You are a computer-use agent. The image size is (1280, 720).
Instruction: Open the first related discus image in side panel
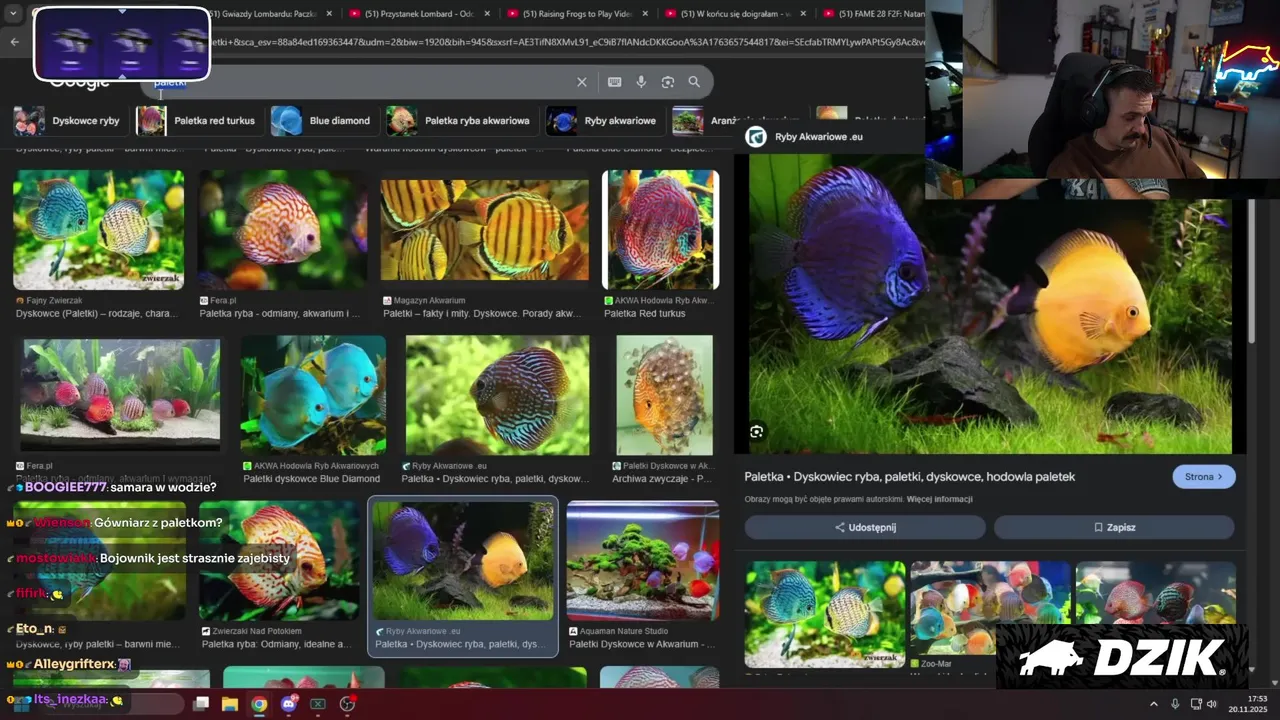pos(825,614)
